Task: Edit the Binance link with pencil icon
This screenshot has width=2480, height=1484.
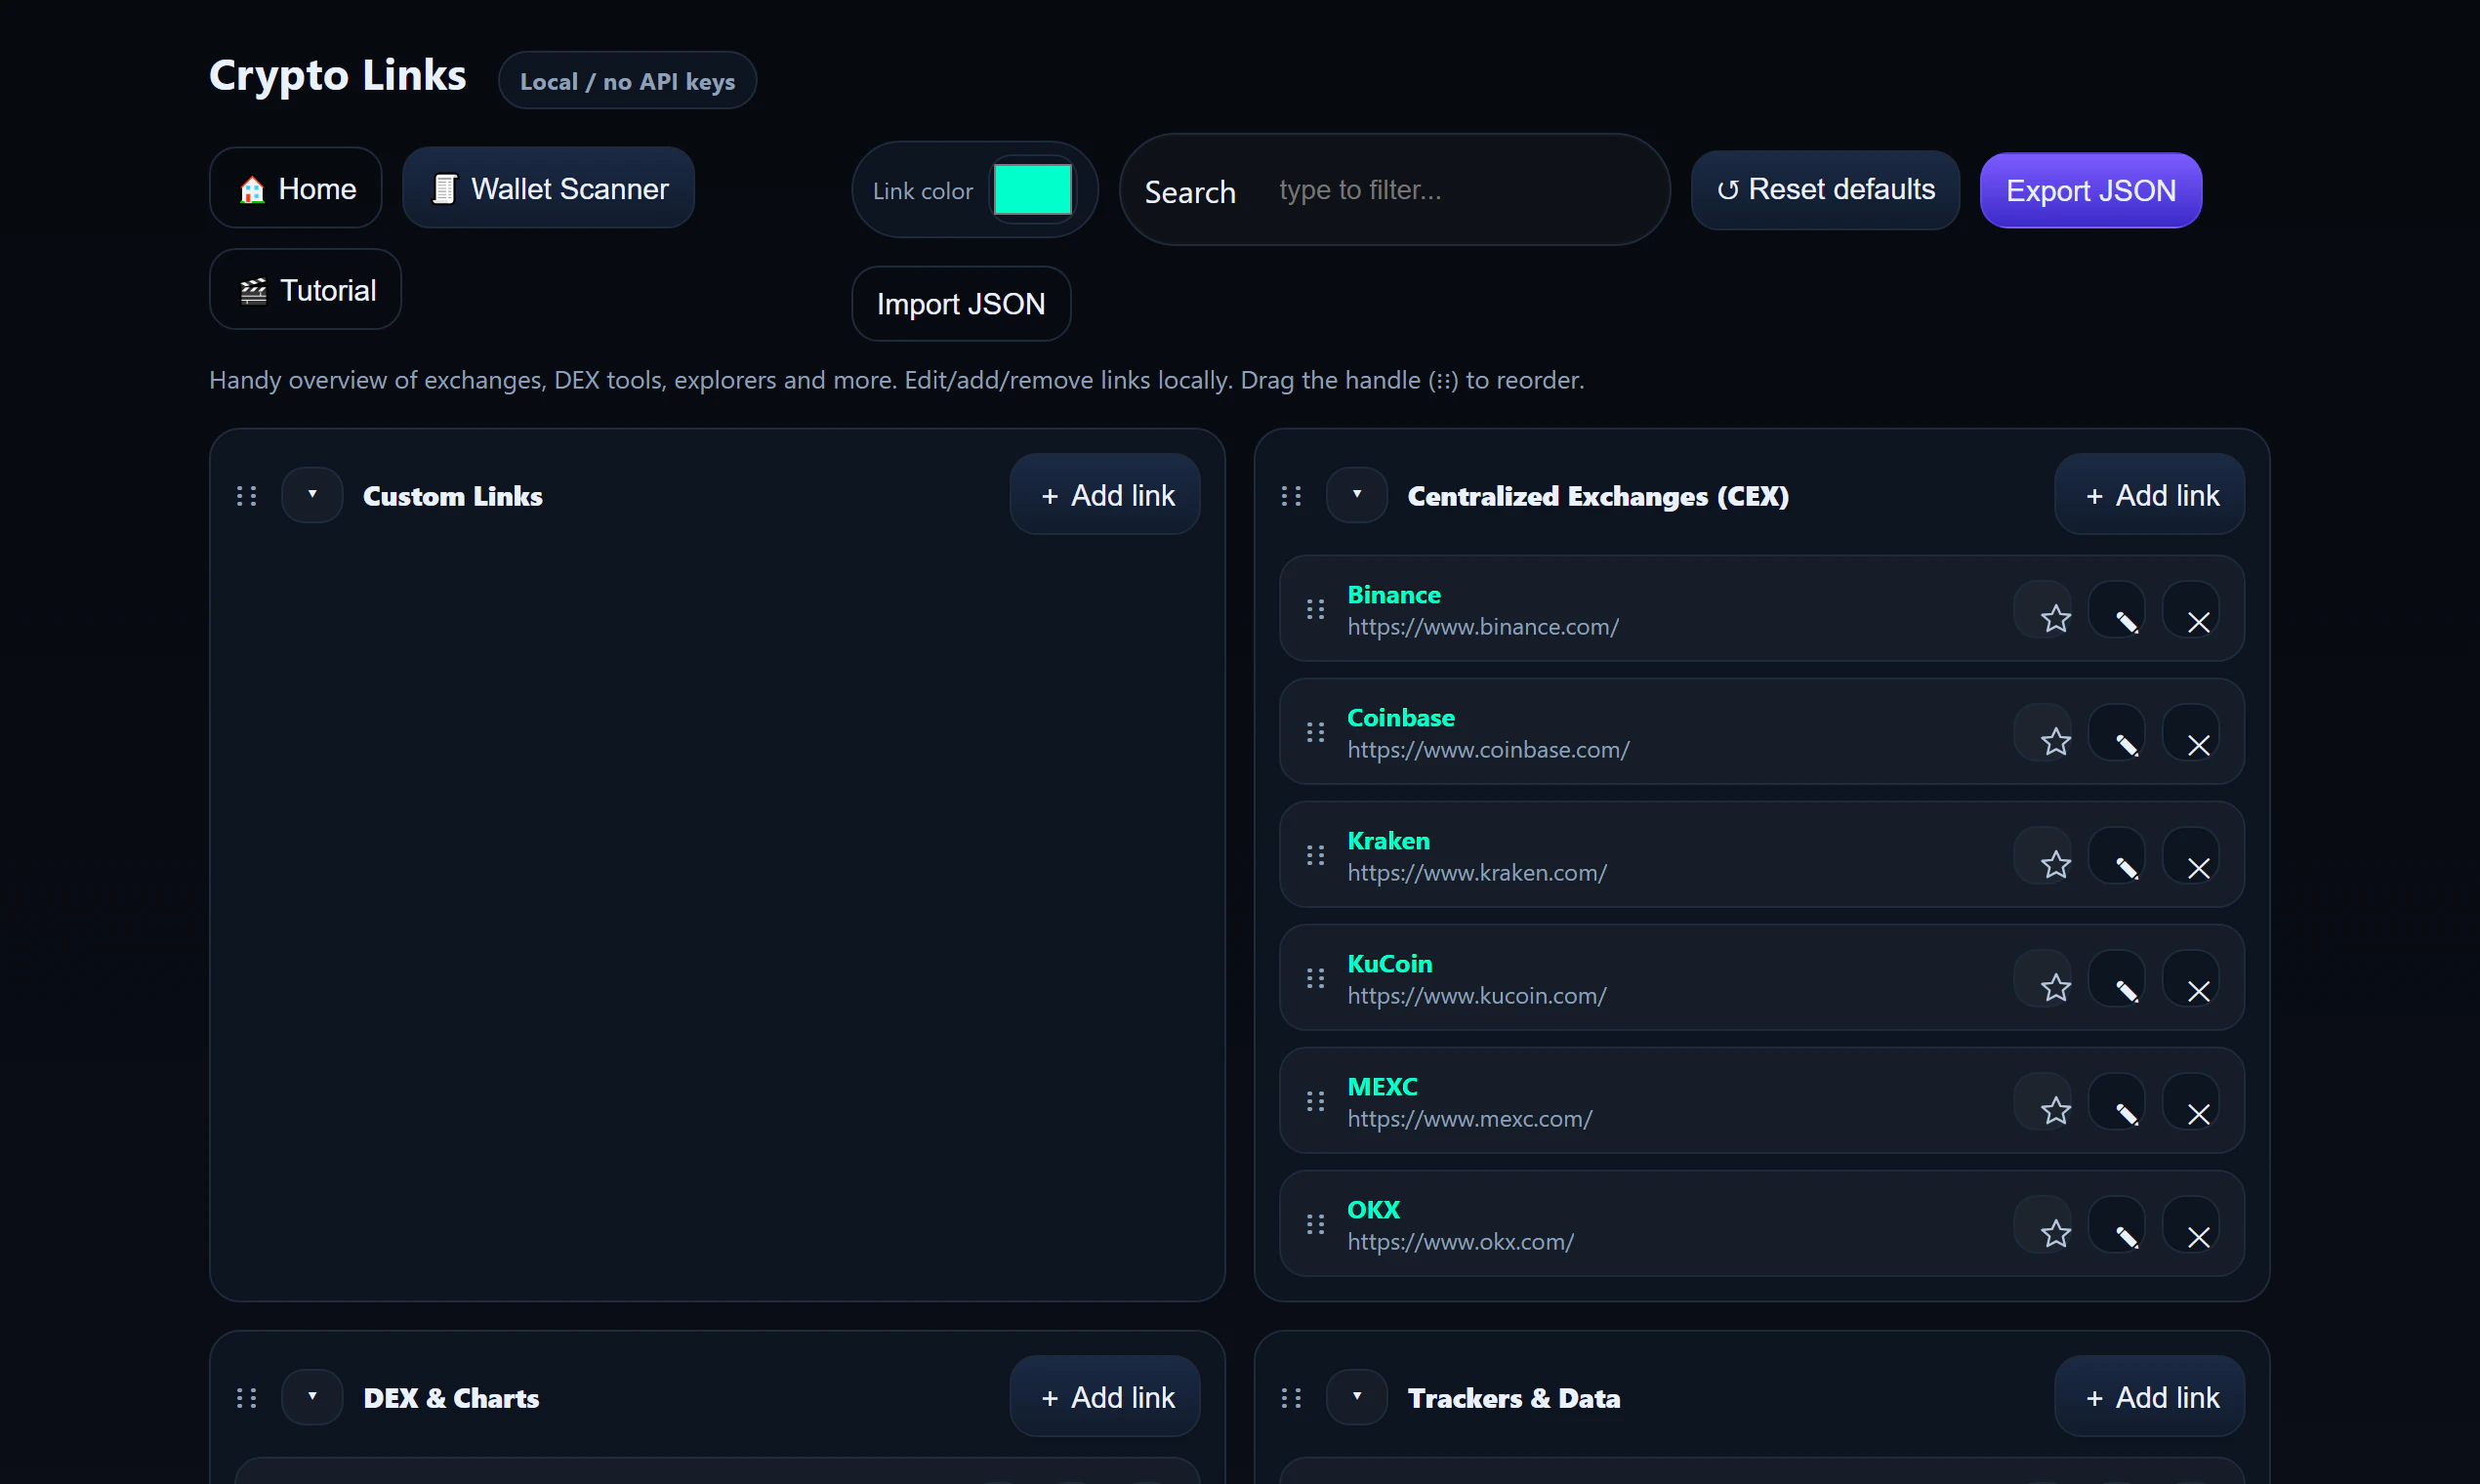Action: pyautogui.click(x=2117, y=609)
